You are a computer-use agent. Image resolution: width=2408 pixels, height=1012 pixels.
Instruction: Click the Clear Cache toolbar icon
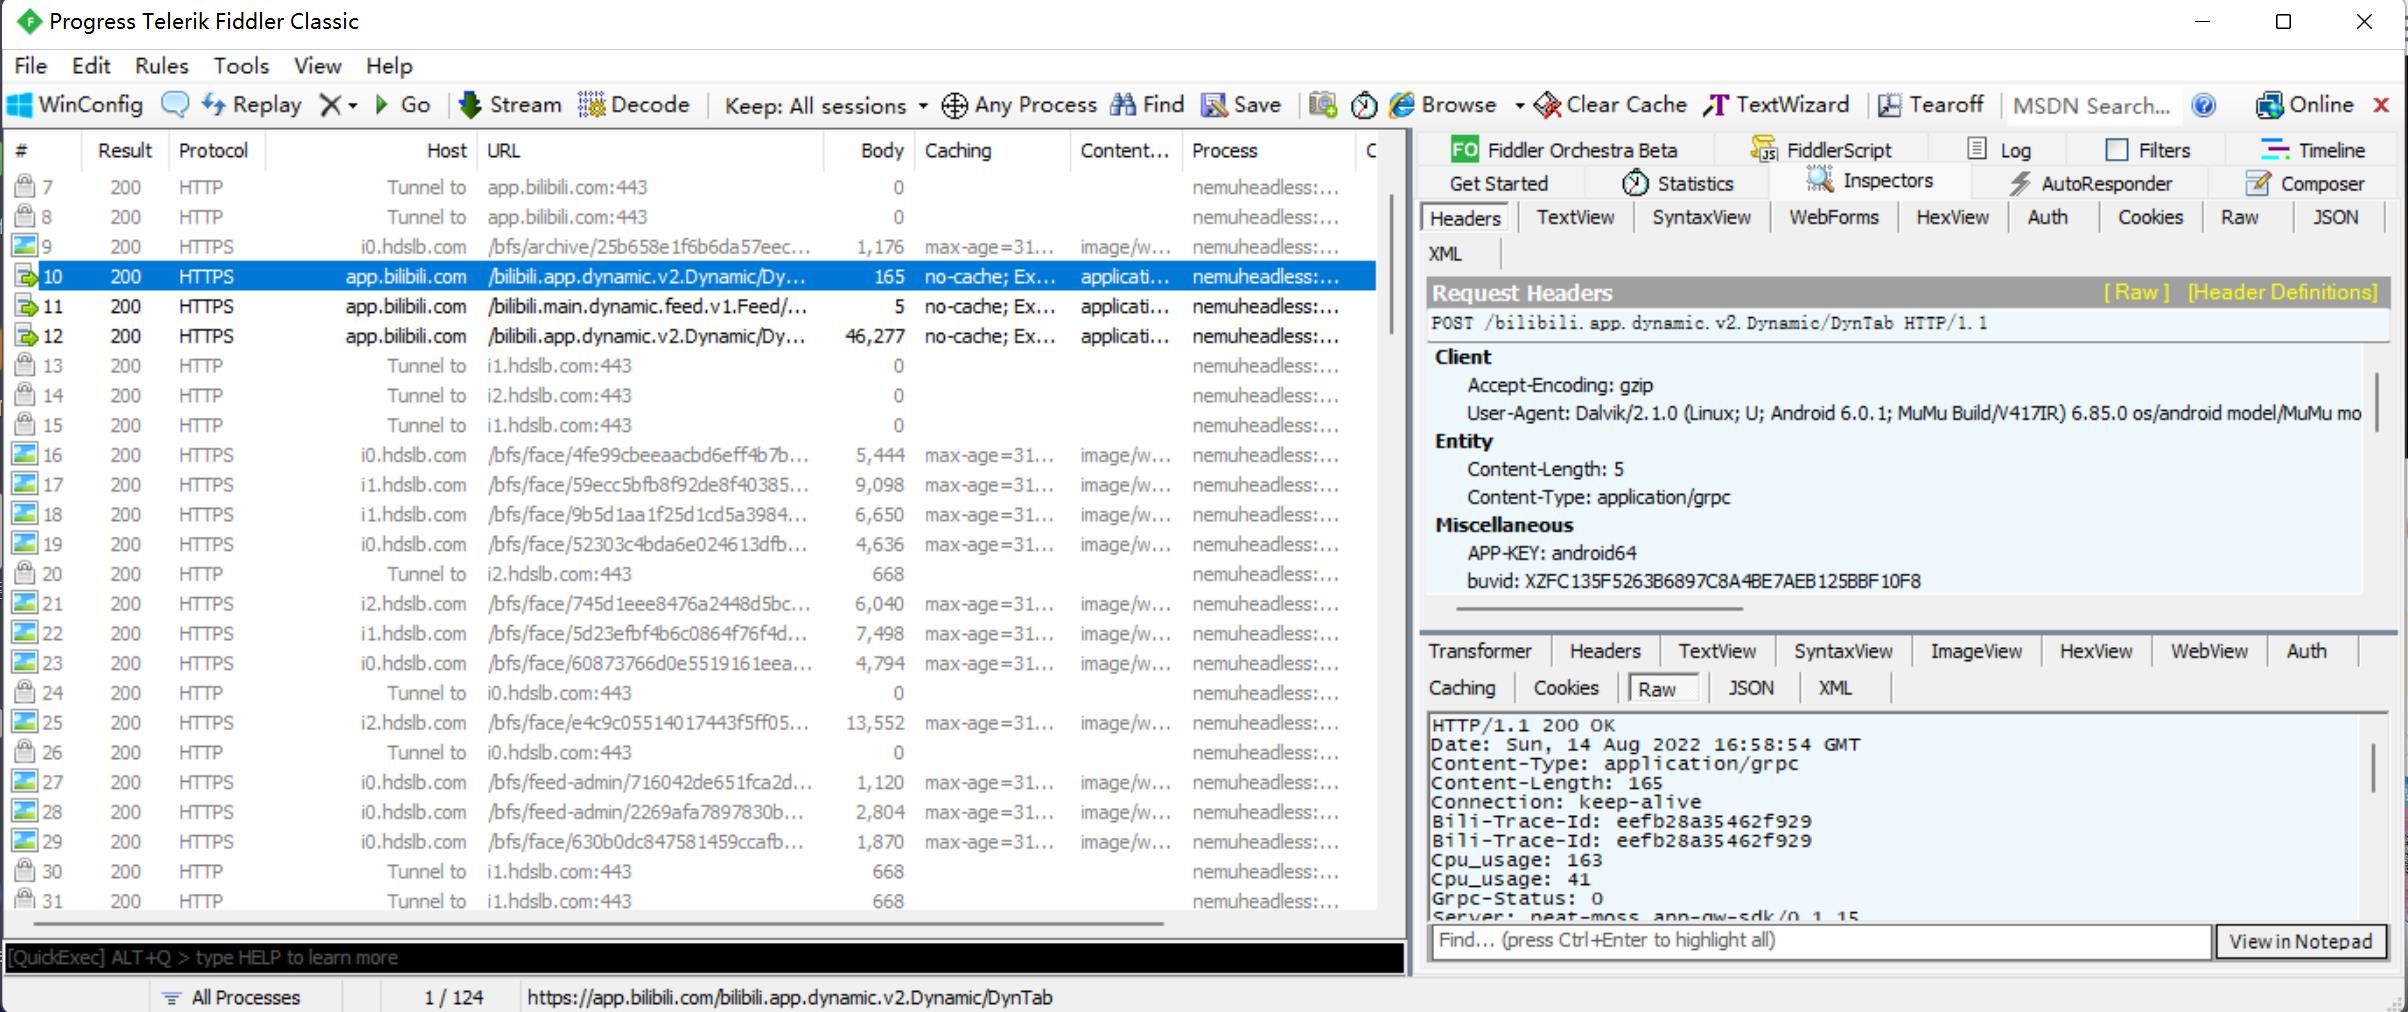1547,105
